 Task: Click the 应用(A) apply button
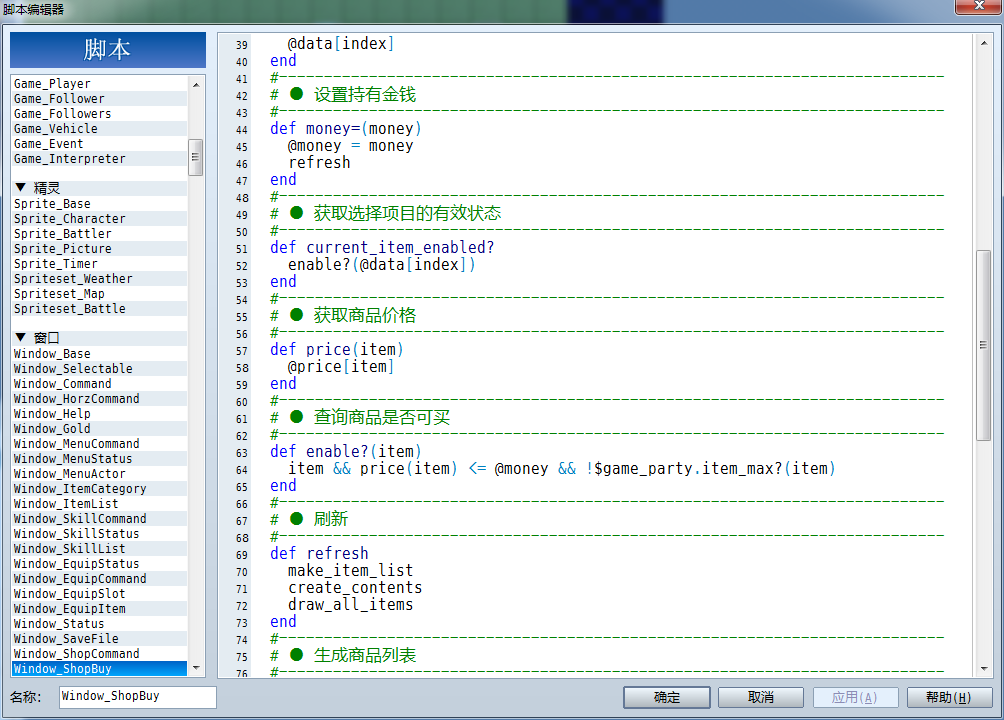click(855, 697)
